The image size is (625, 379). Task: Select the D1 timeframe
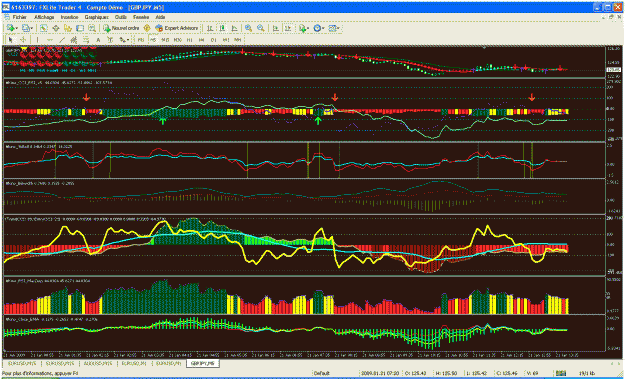[214, 40]
